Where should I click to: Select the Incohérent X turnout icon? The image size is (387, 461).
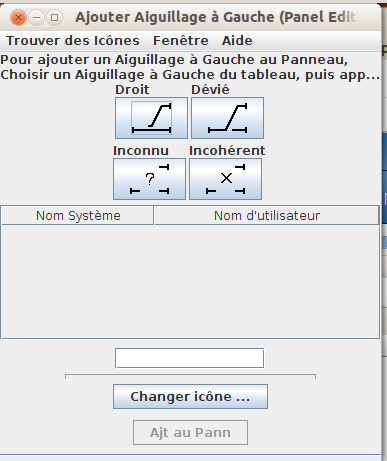pos(225,179)
